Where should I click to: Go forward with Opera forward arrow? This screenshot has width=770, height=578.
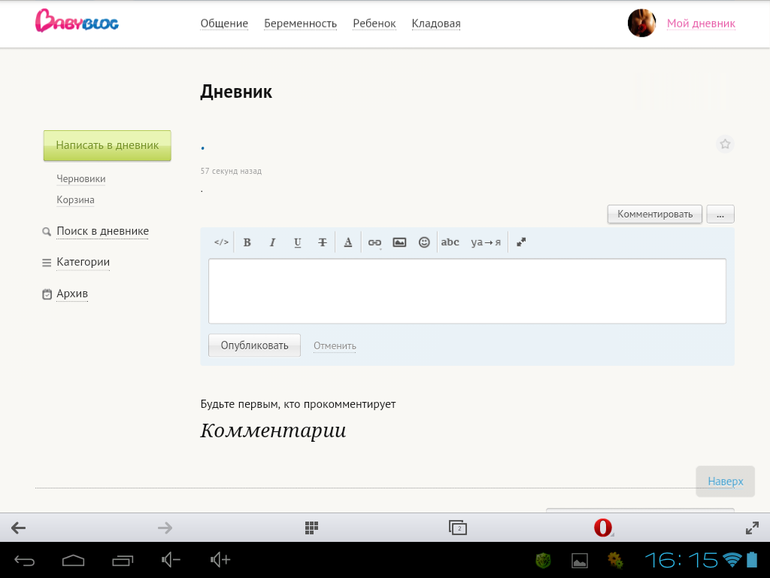tap(165, 528)
